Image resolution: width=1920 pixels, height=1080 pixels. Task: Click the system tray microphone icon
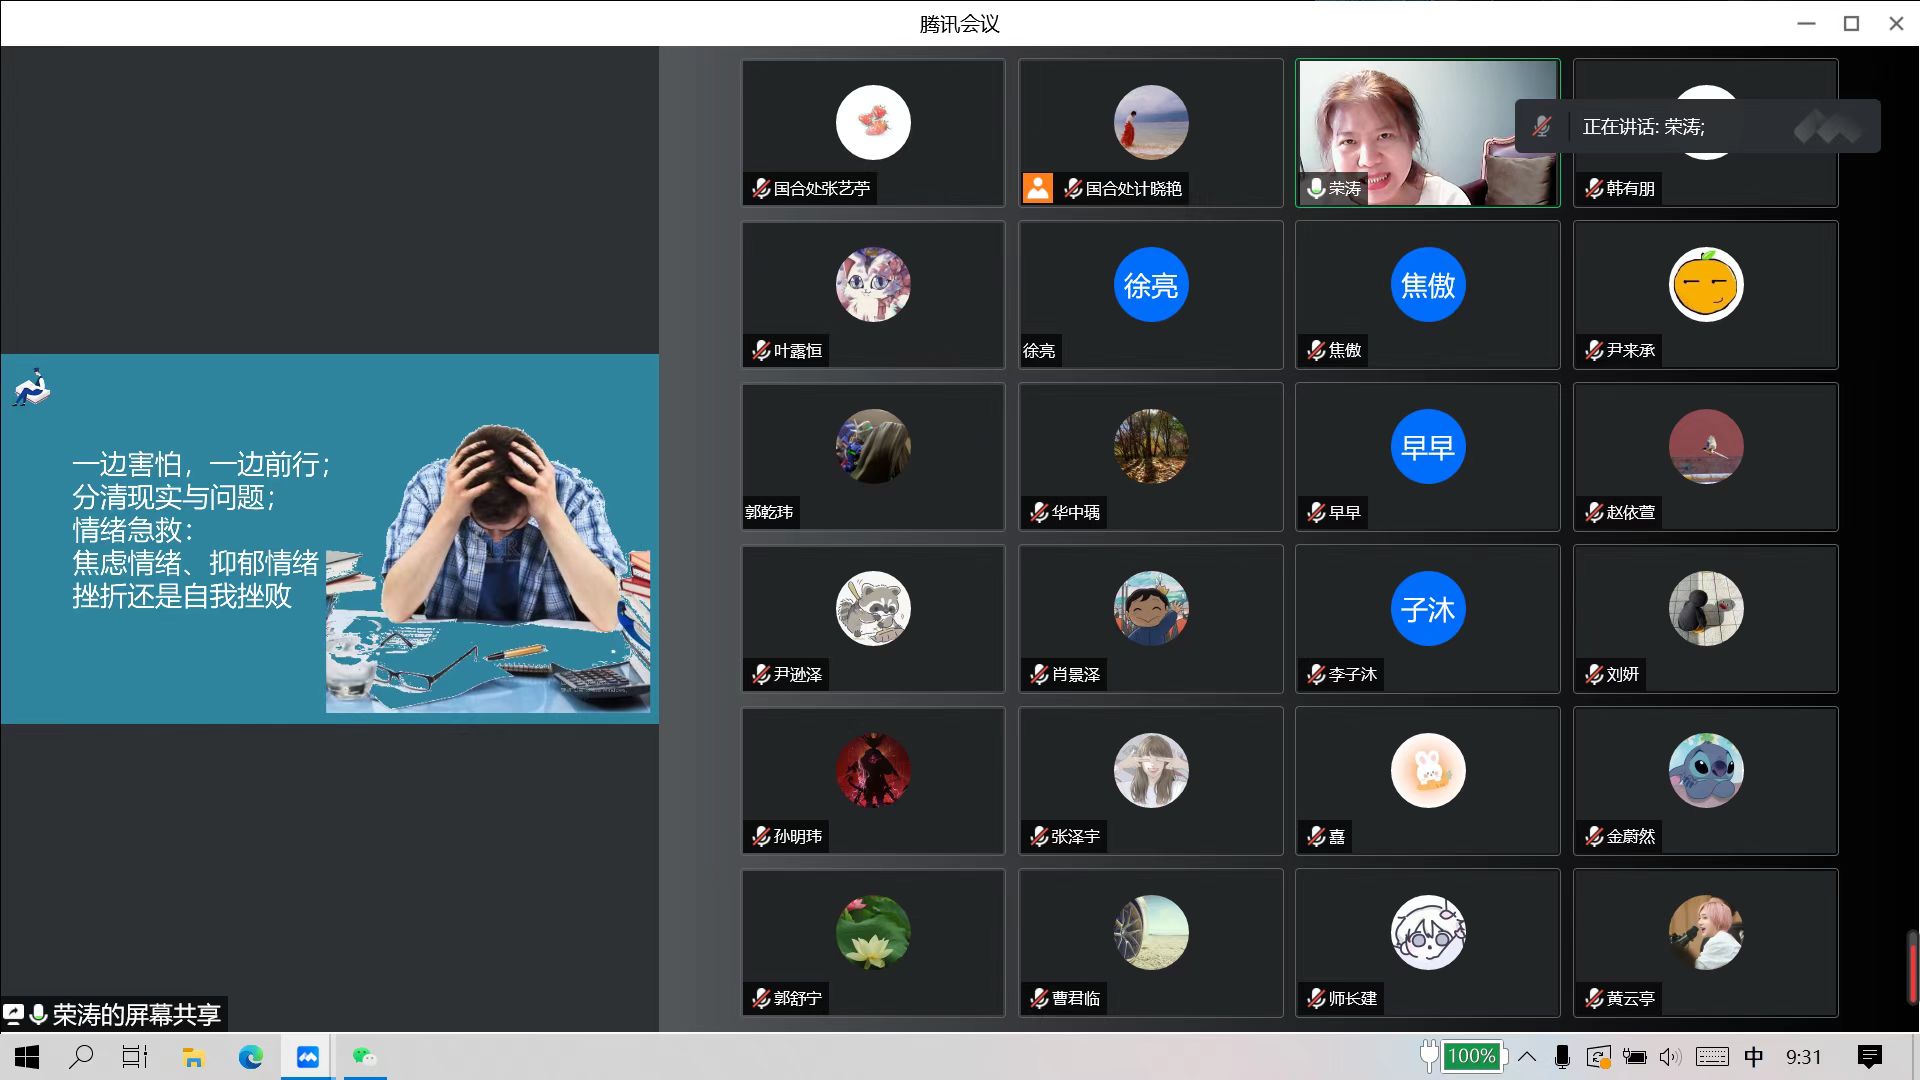pyautogui.click(x=1562, y=1057)
